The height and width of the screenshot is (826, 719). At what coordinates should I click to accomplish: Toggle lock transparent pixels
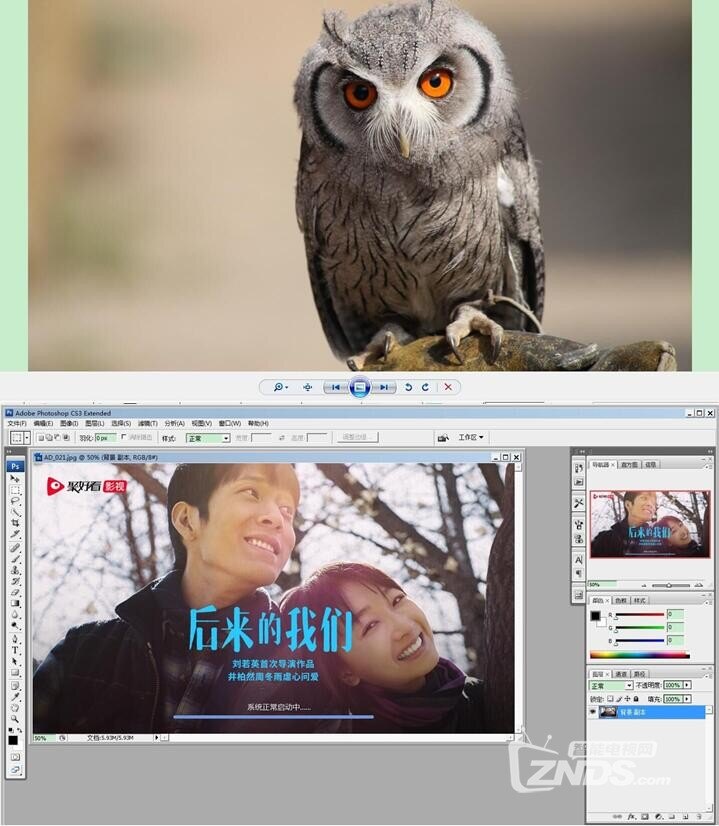(x=610, y=699)
